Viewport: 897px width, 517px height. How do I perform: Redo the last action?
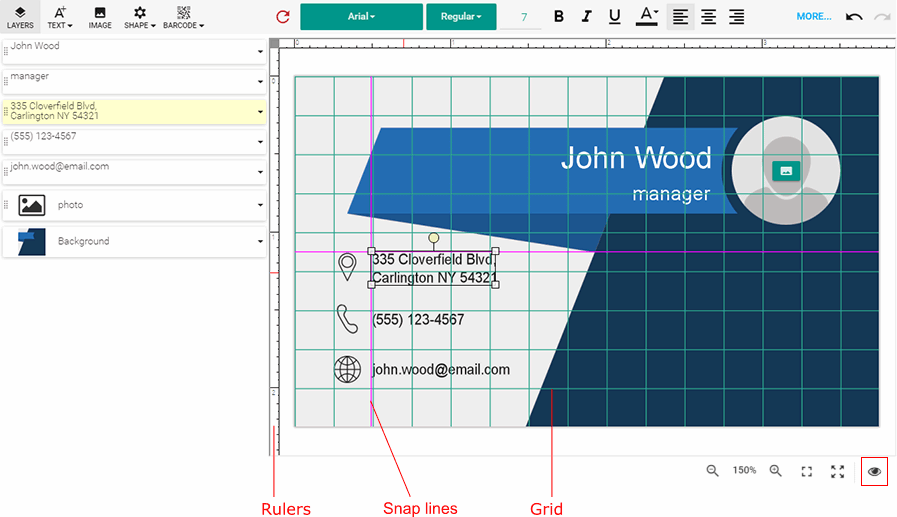click(882, 17)
